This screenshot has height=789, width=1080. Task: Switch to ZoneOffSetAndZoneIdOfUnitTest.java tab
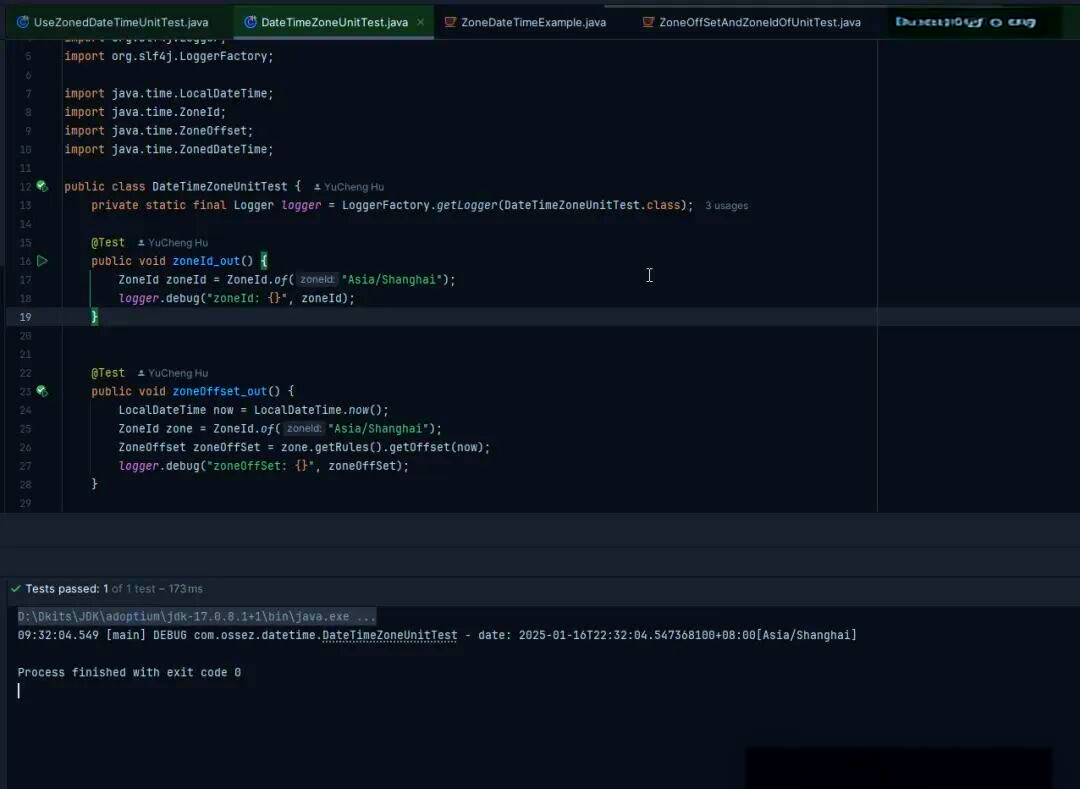tap(751, 22)
